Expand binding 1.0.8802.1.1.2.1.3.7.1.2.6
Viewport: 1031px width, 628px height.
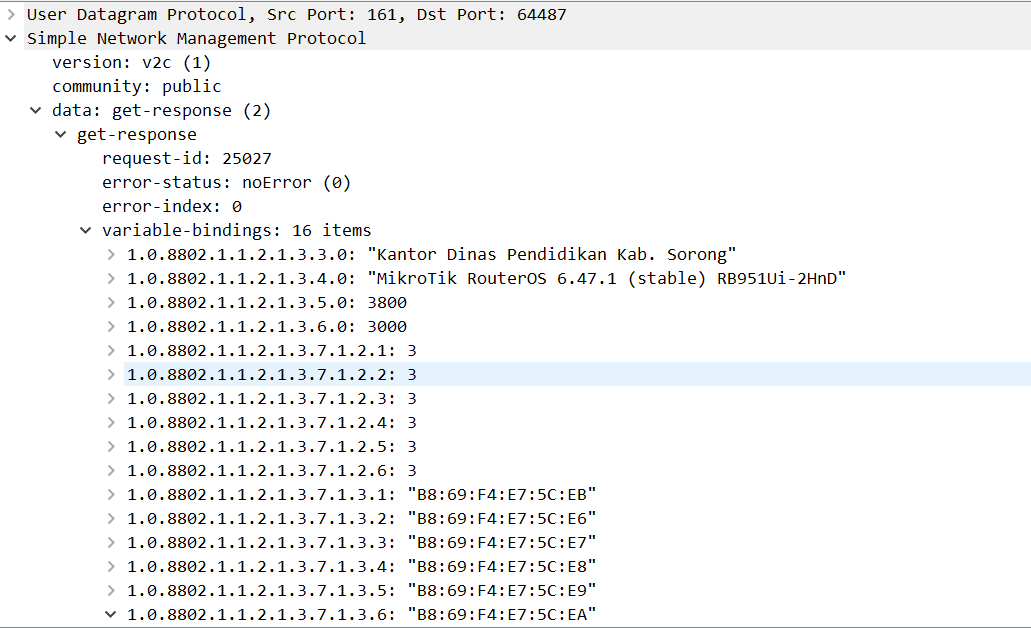(110, 470)
